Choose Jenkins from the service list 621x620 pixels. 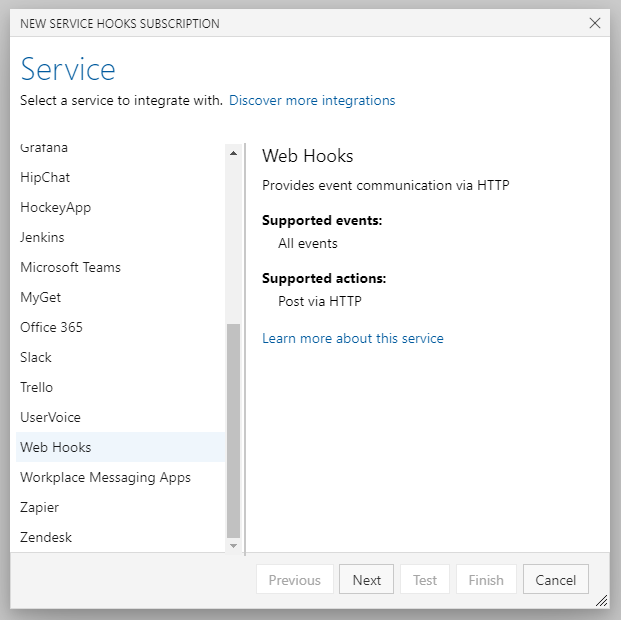click(120, 237)
